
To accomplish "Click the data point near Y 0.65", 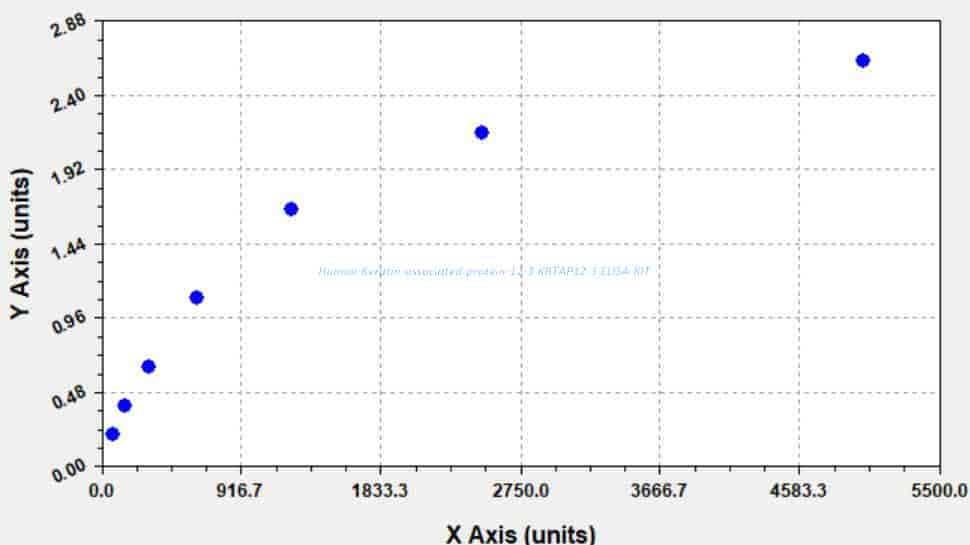I will [148, 367].
